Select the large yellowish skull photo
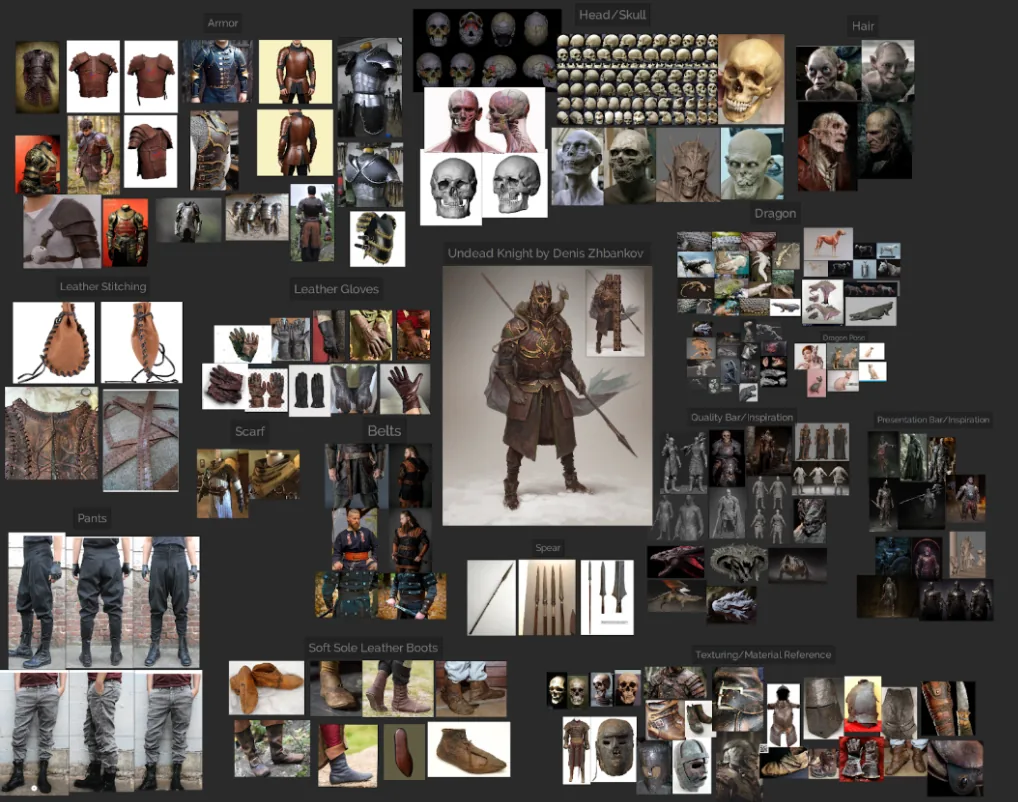Viewport: 1018px width, 802px height. pos(751,80)
